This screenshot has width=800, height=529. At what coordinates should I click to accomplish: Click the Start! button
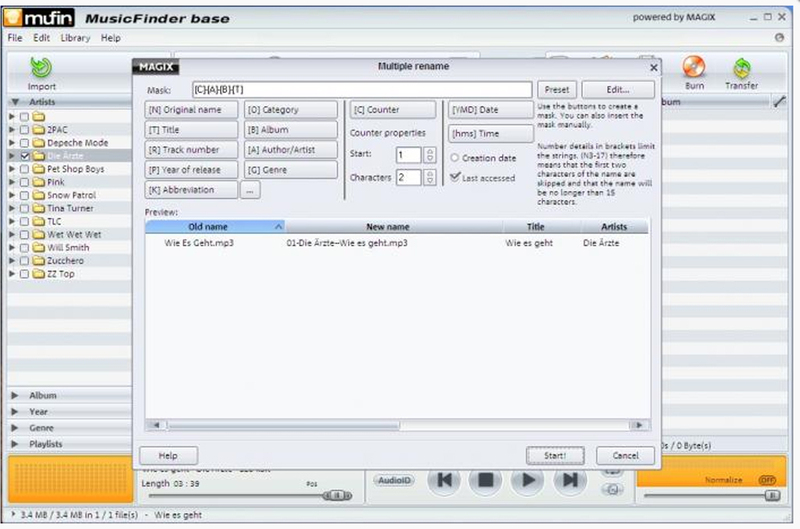[555, 456]
